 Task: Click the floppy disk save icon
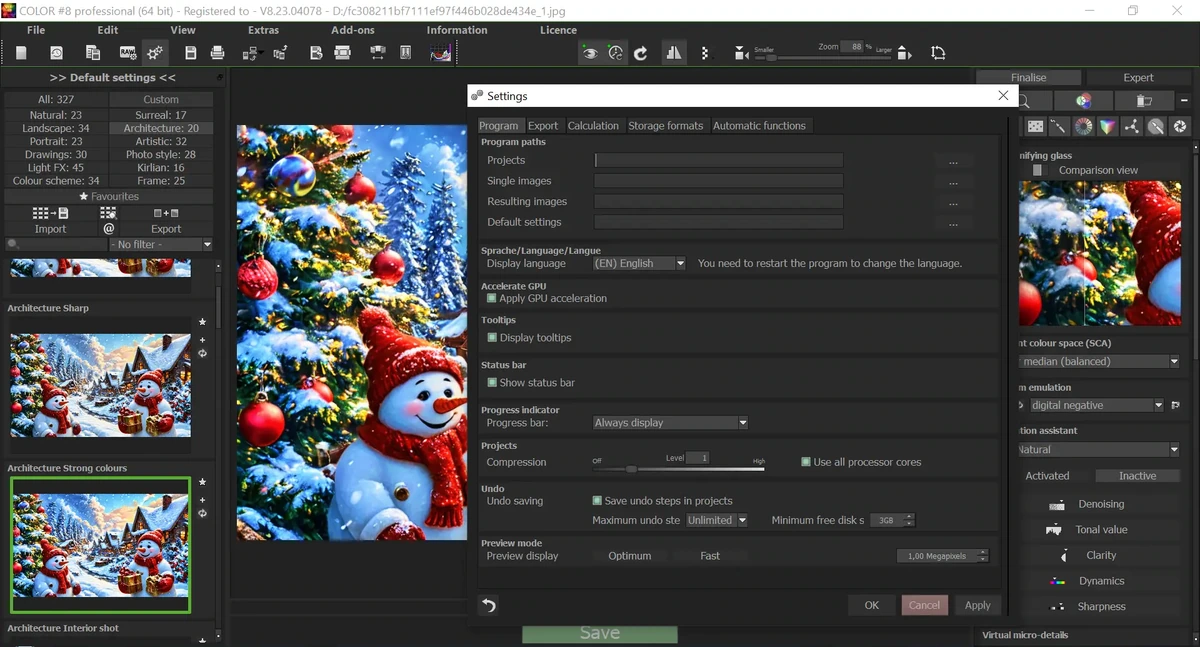tap(190, 53)
